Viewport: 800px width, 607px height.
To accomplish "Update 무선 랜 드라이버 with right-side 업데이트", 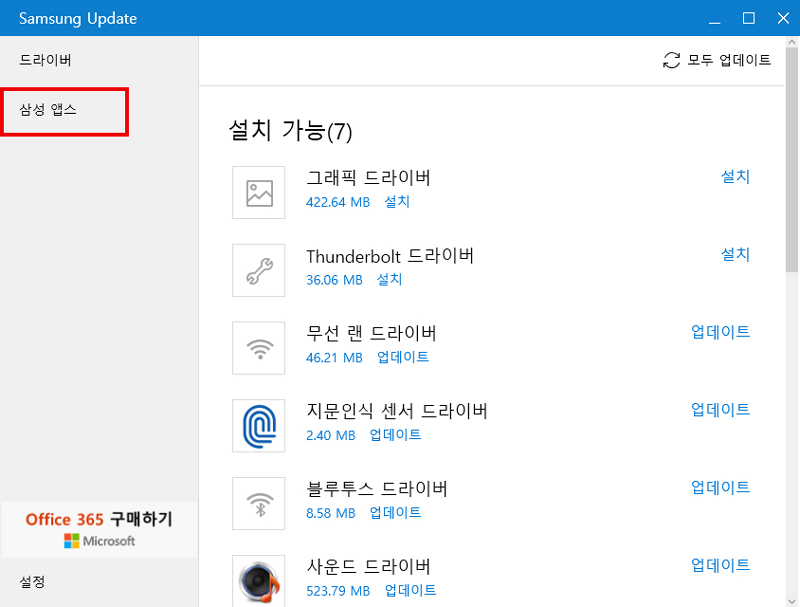I will (x=720, y=332).
